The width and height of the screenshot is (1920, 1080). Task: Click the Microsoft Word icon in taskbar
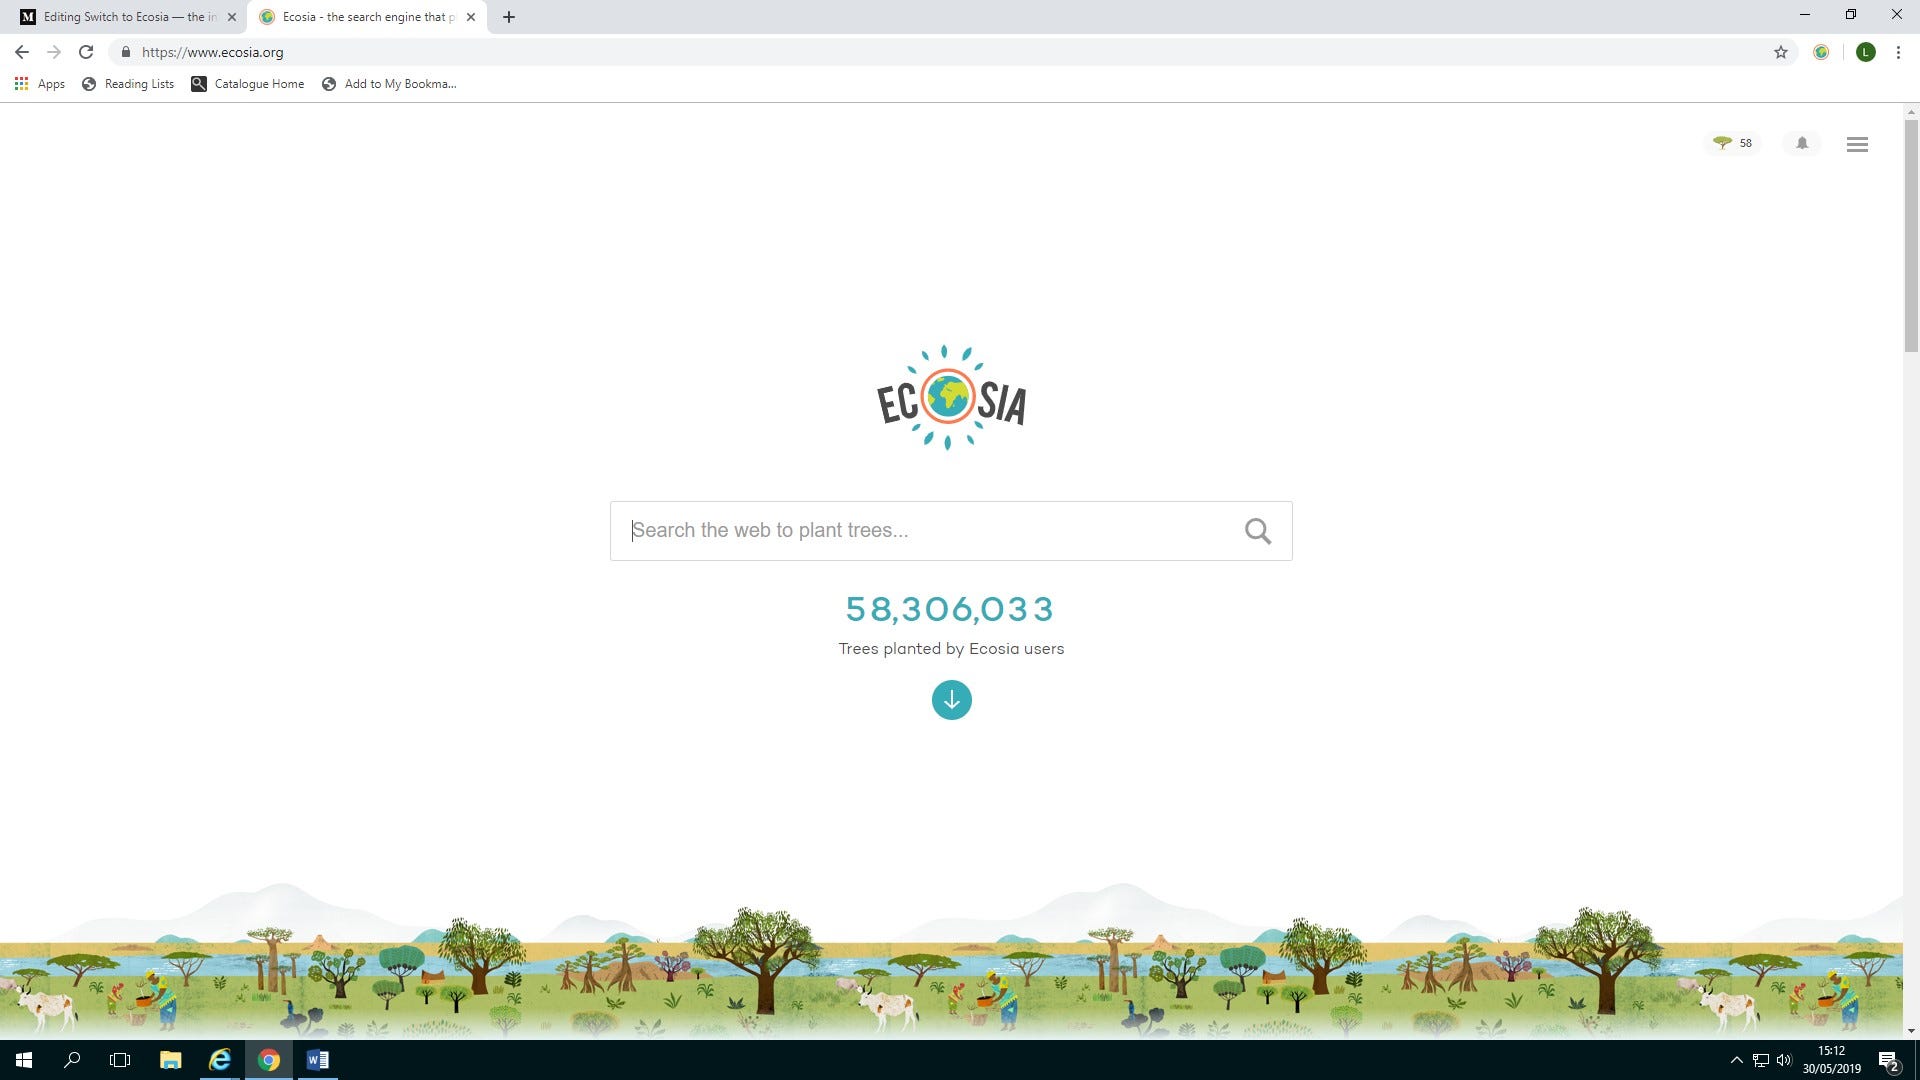pyautogui.click(x=318, y=1059)
